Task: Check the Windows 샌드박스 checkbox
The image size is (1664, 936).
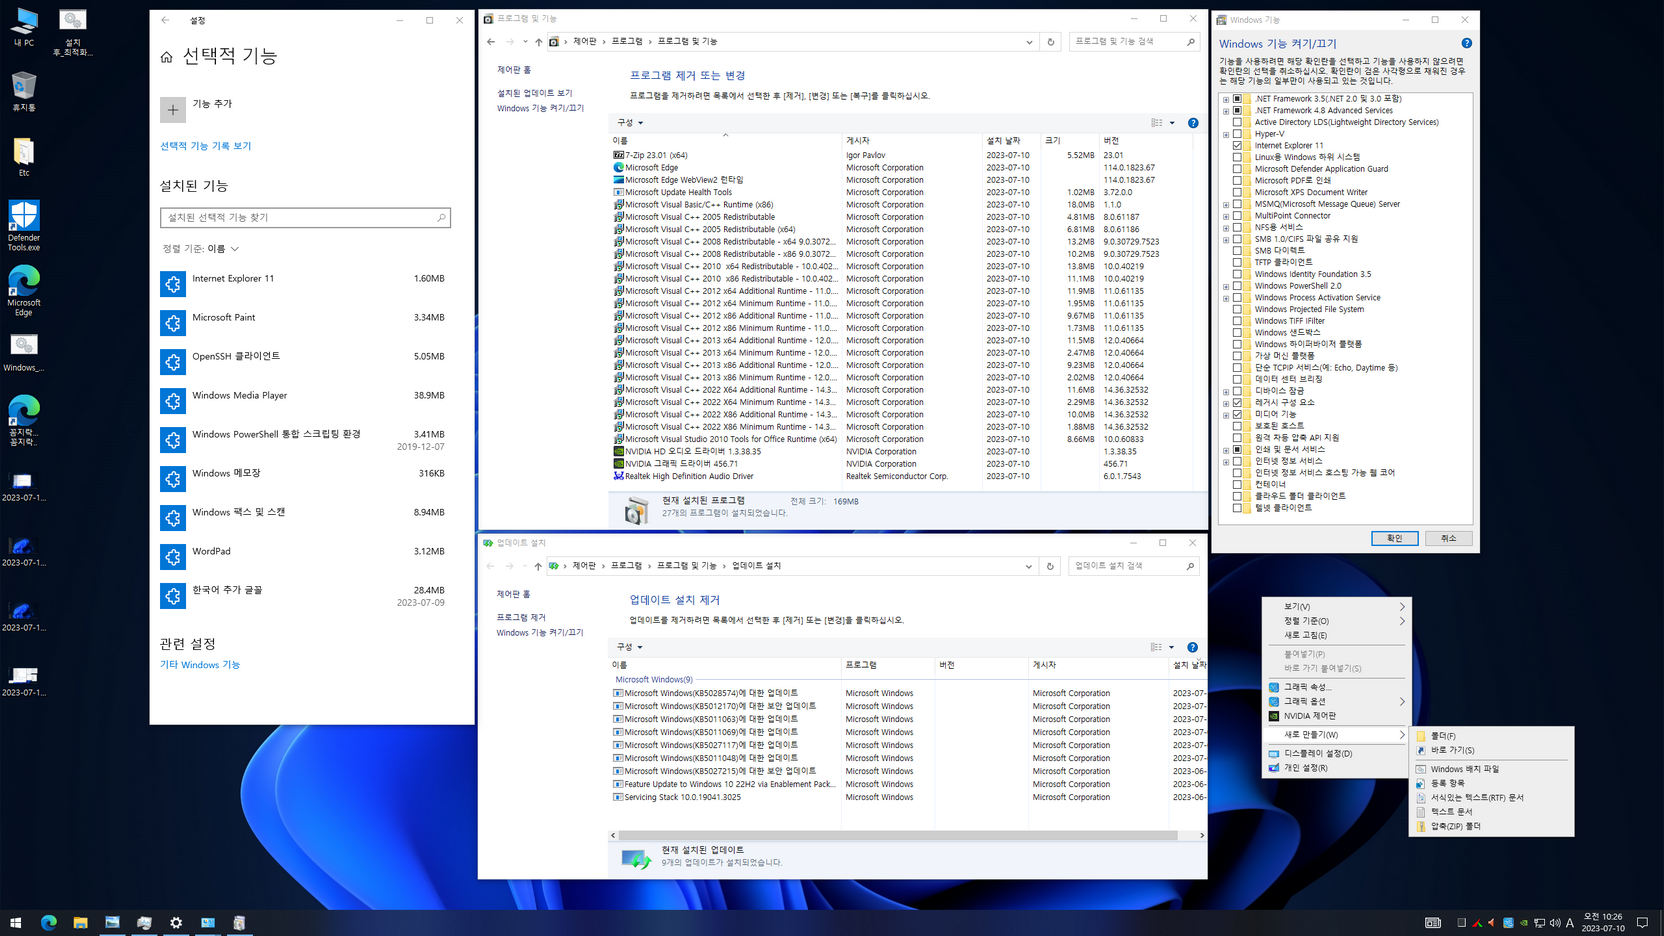Action: pyautogui.click(x=1237, y=332)
